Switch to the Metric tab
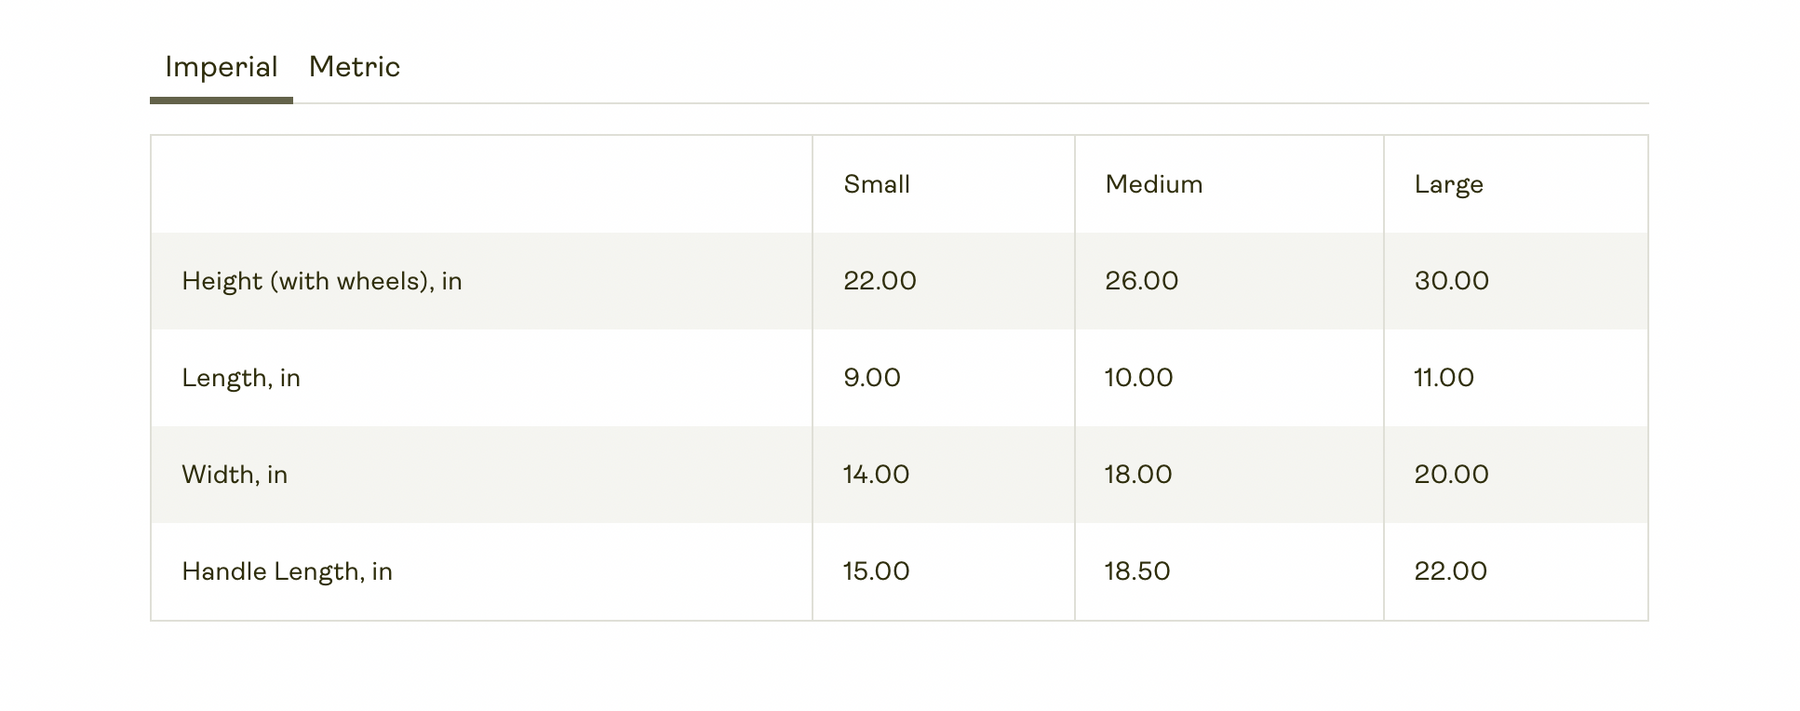The height and width of the screenshot is (711, 1800). [x=354, y=67]
